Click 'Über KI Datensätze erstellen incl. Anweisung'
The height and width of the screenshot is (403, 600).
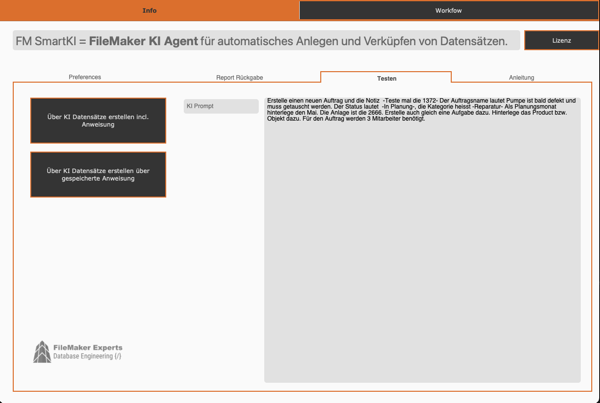click(98, 120)
